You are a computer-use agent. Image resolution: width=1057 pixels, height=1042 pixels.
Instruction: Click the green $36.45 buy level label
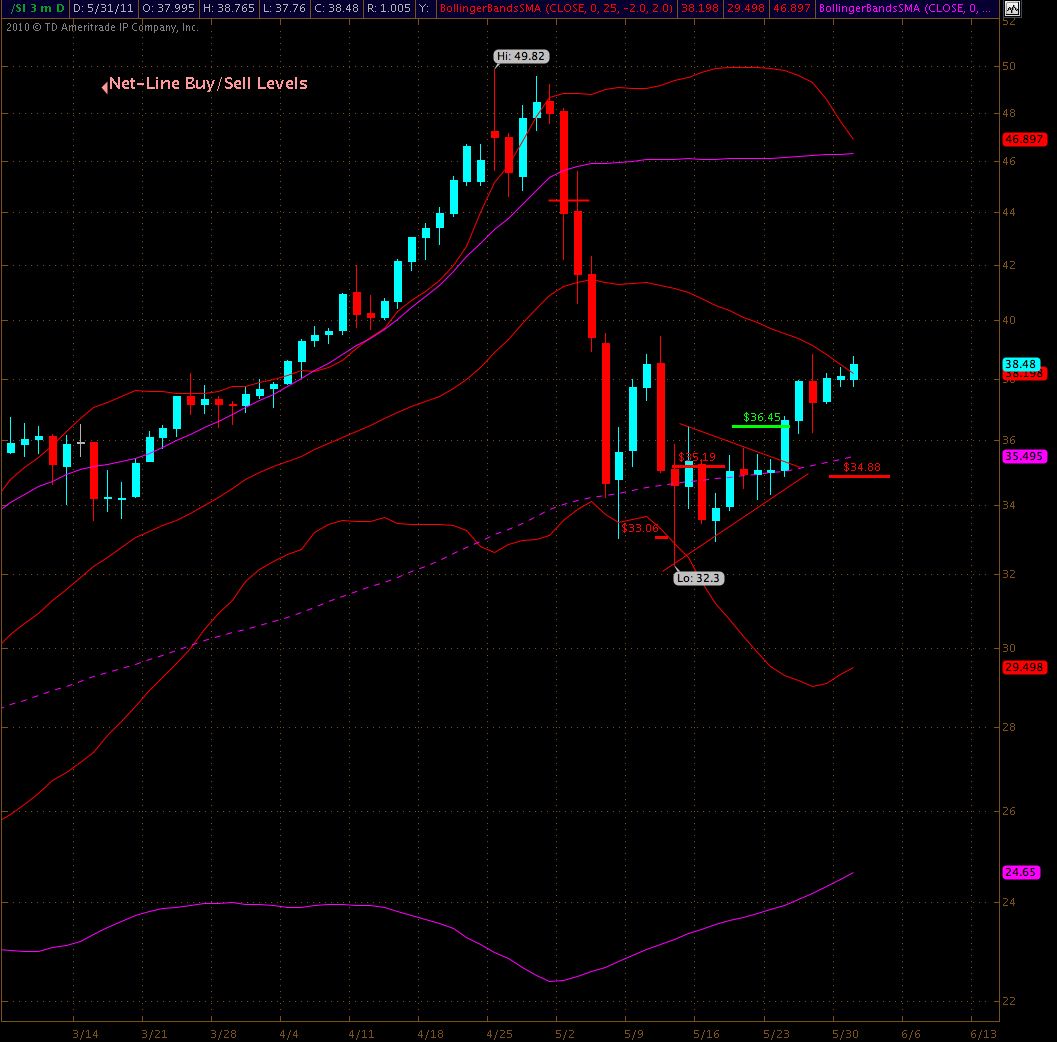[x=762, y=417]
